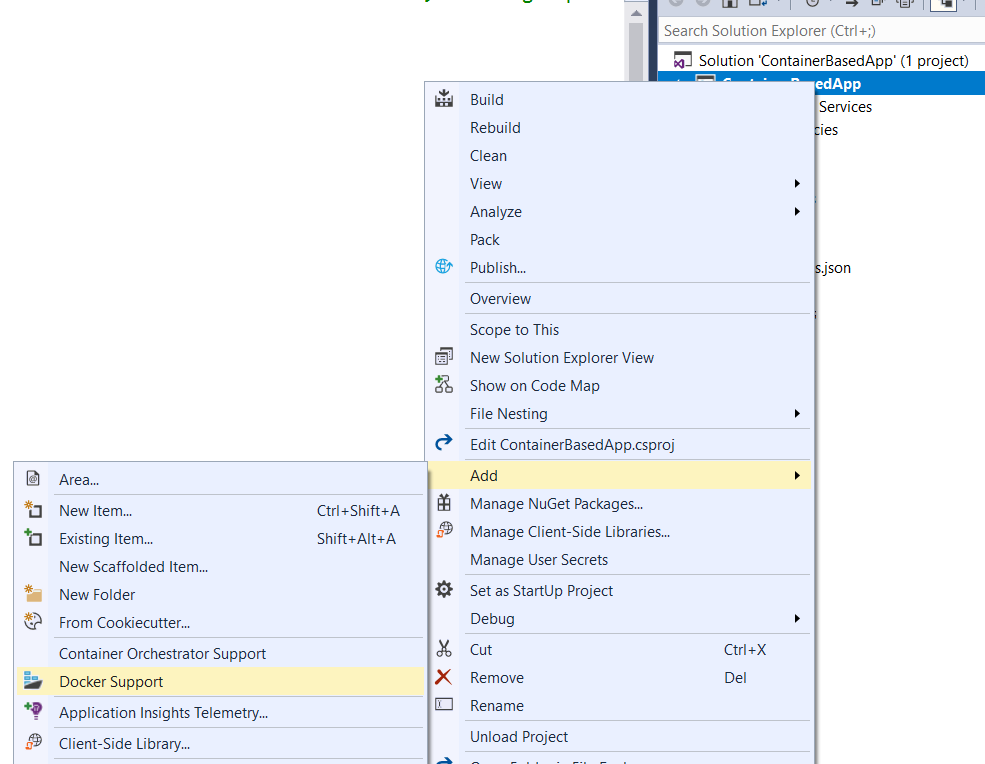Click the Client-Side Library icon
Viewport: 985px width, 764px height.
[x=33, y=742]
